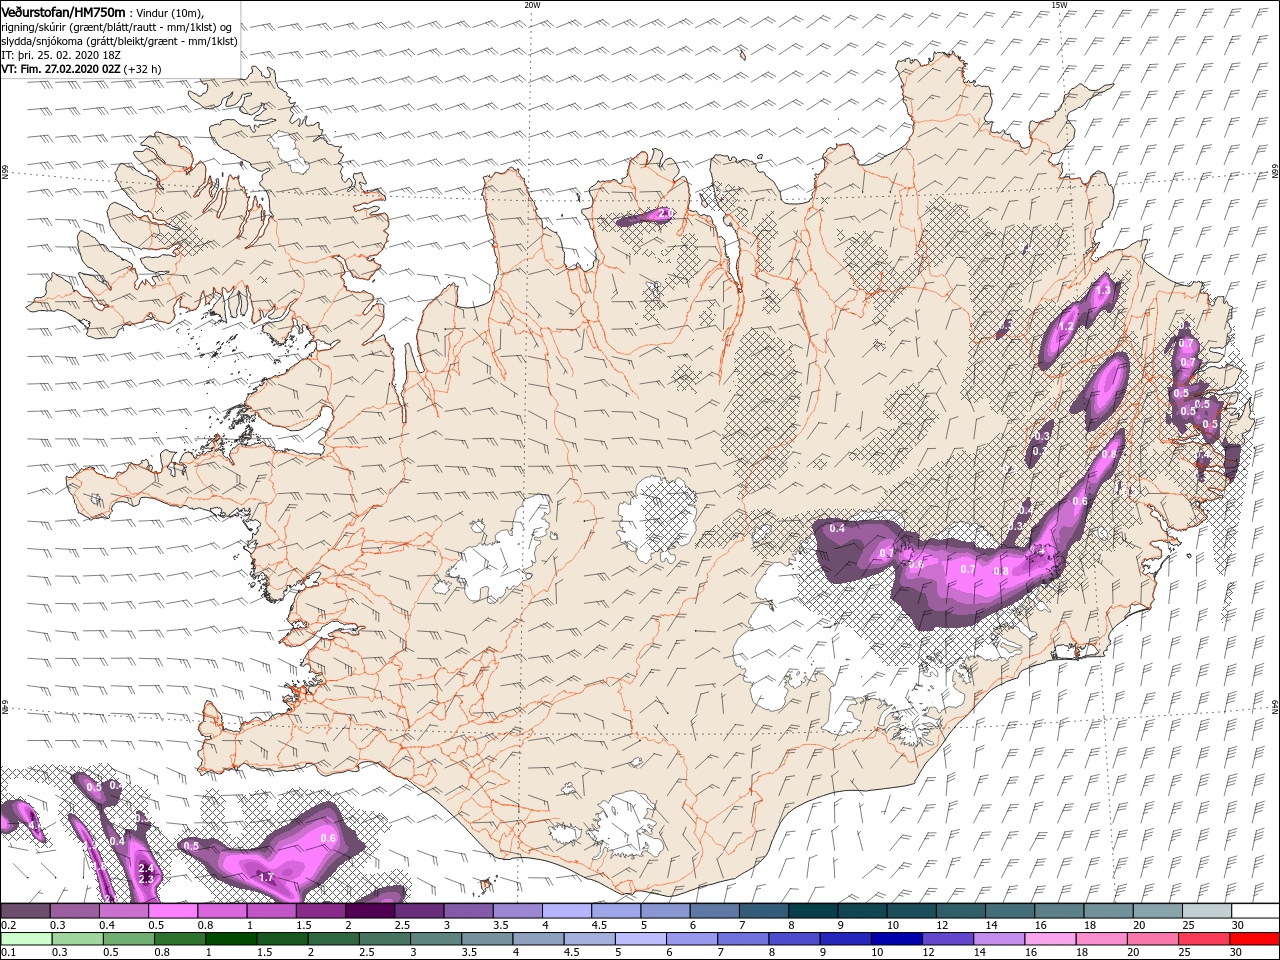Image resolution: width=1280 pixels, height=960 pixels.
Task: Click the 'Veðurstofan/HM750m' title text
Action: [x=64, y=11]
